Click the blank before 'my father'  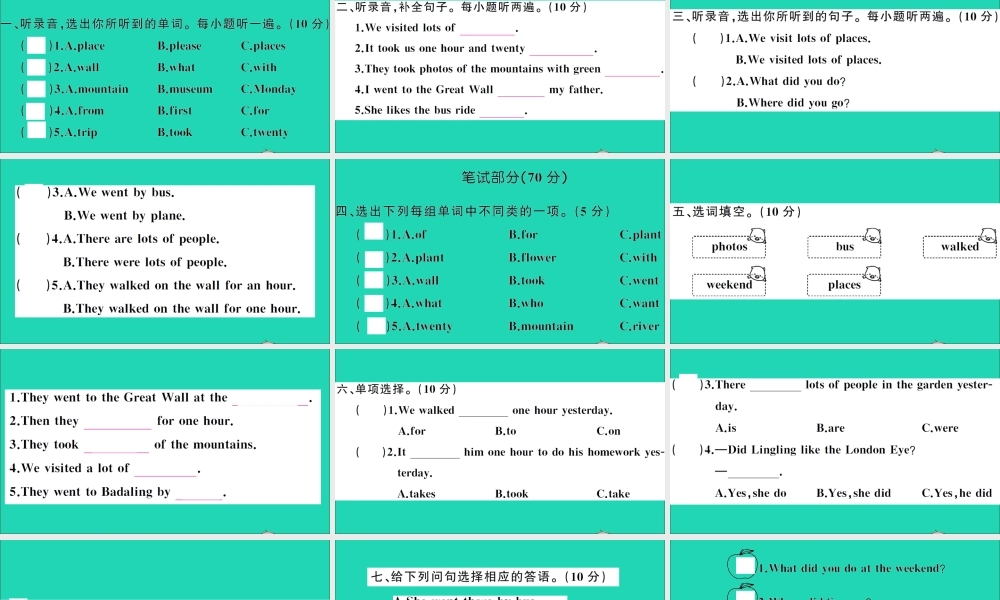click(x=521, y=93)
